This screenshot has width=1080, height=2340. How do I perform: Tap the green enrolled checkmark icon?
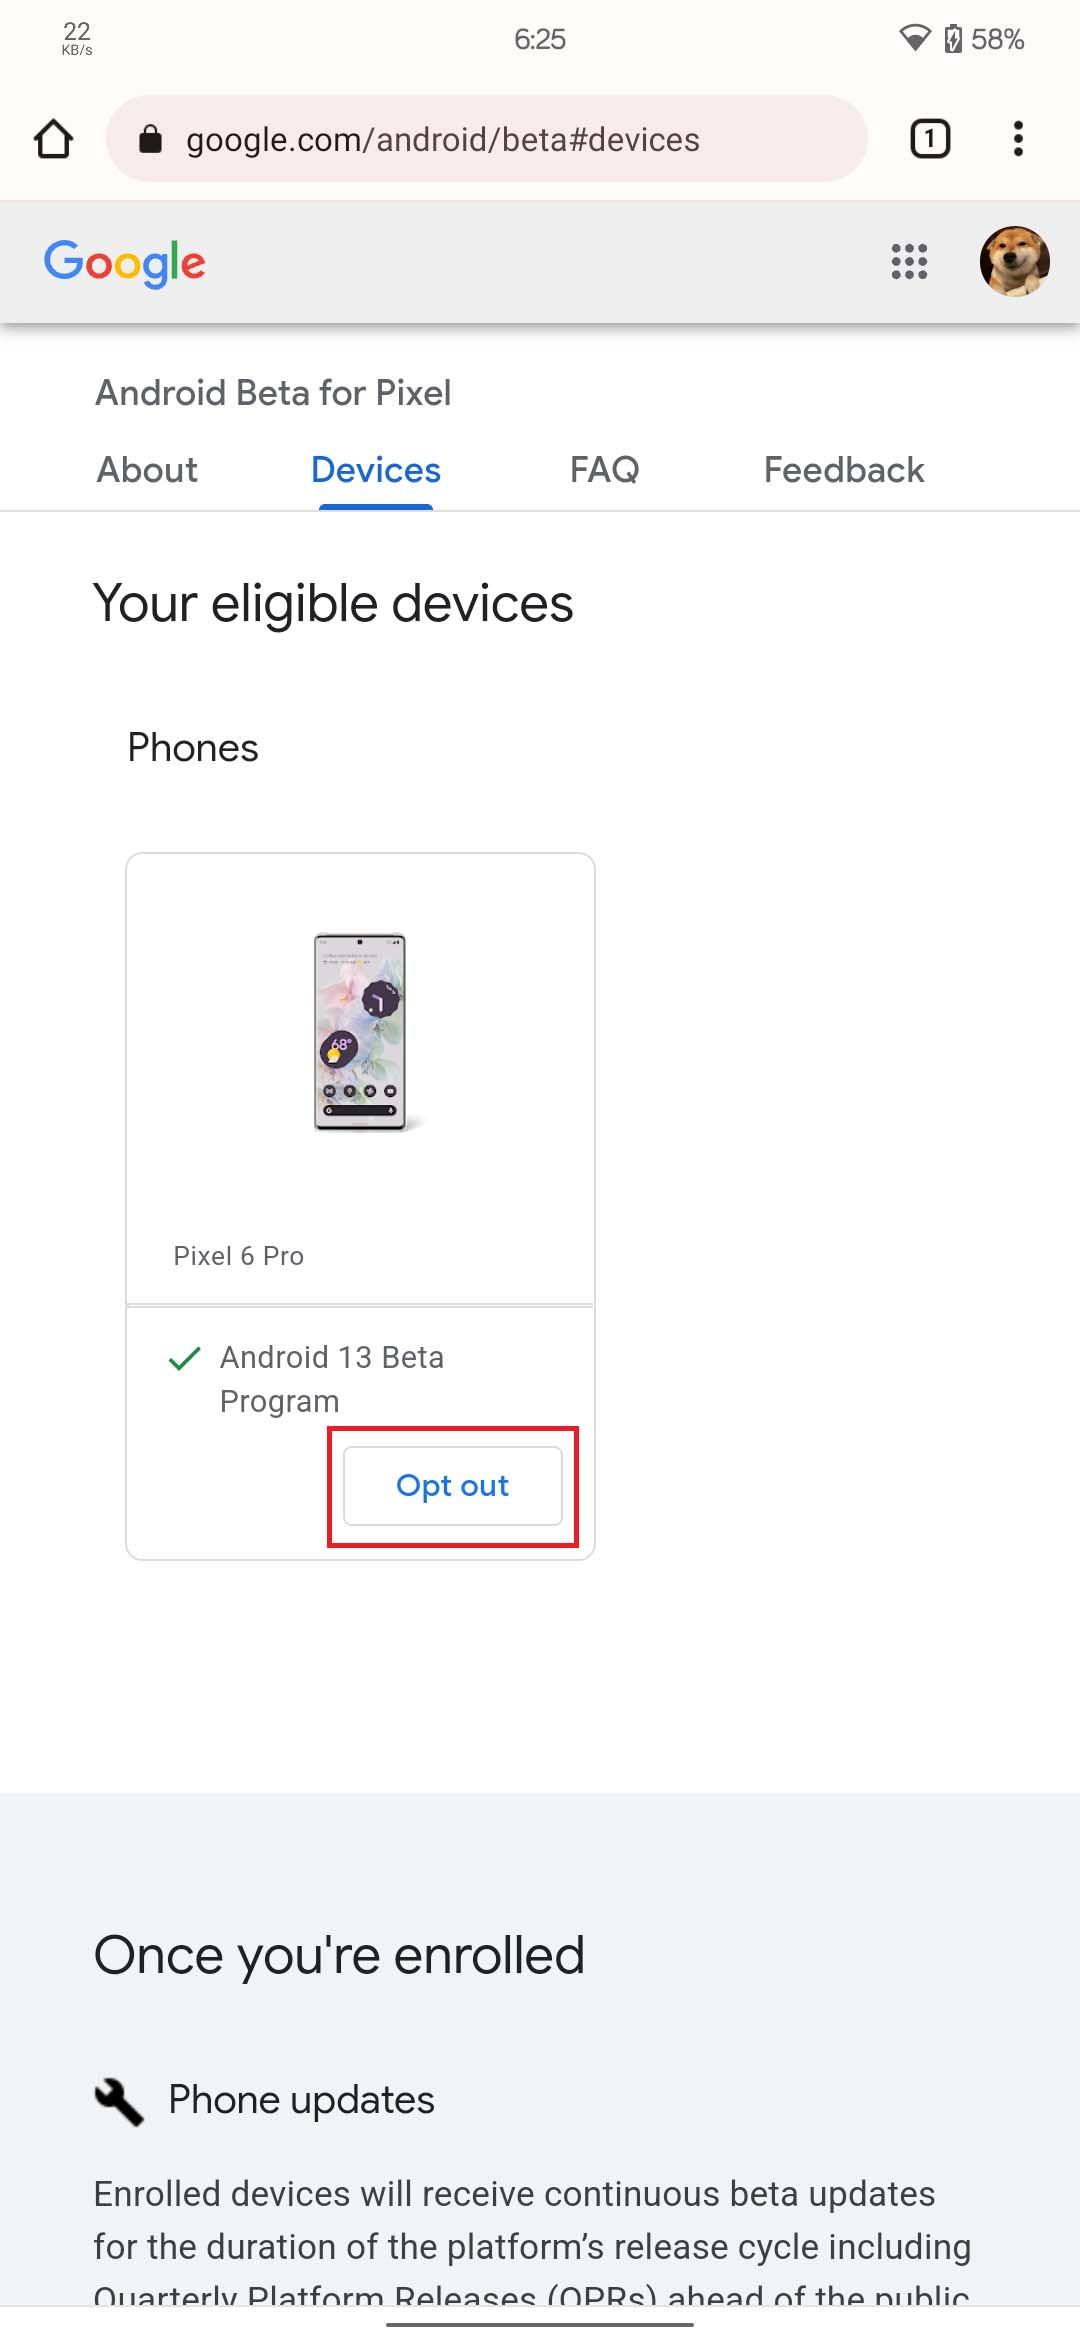pos(185,1359)
